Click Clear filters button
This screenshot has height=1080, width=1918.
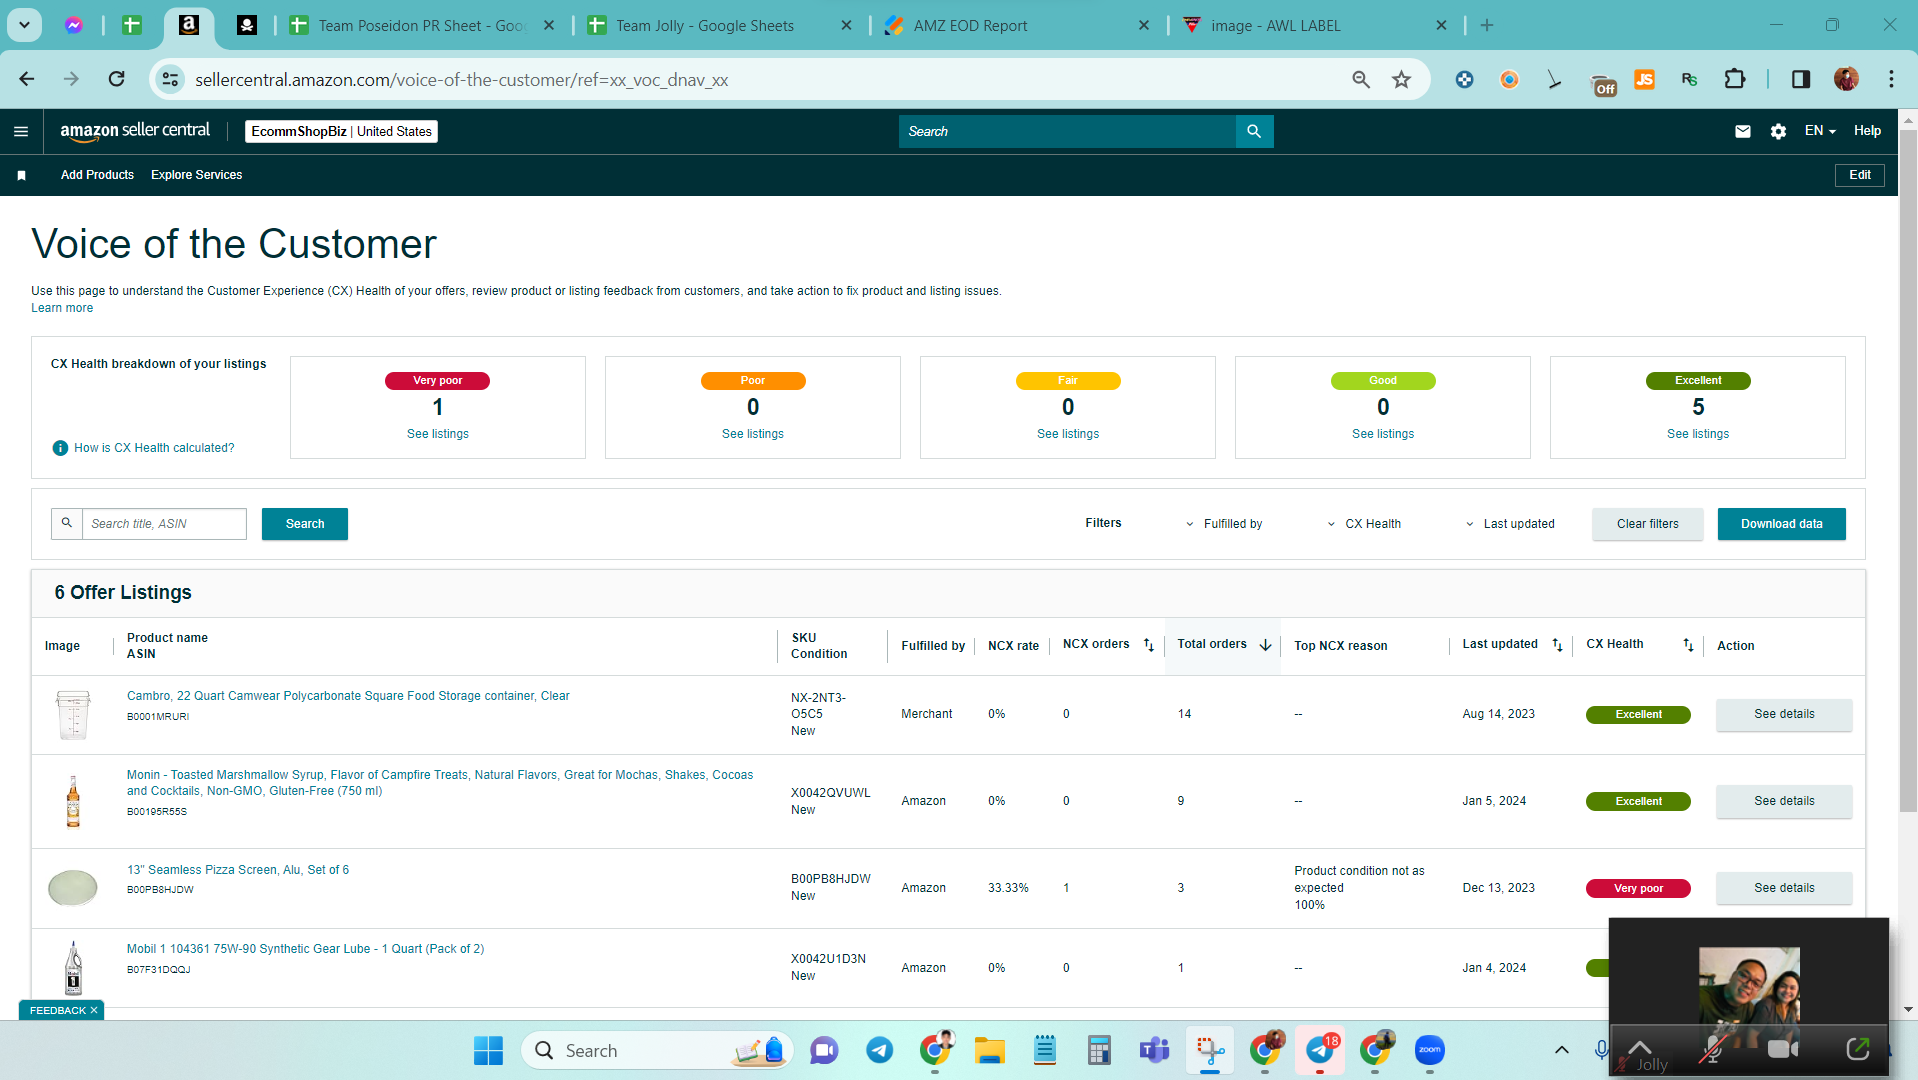click(x=1648, y=524)
